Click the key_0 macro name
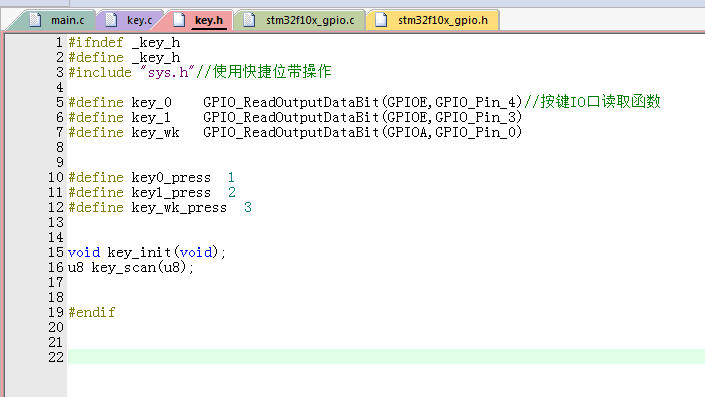This screenshot has width=705, height=397. point(152,103)
